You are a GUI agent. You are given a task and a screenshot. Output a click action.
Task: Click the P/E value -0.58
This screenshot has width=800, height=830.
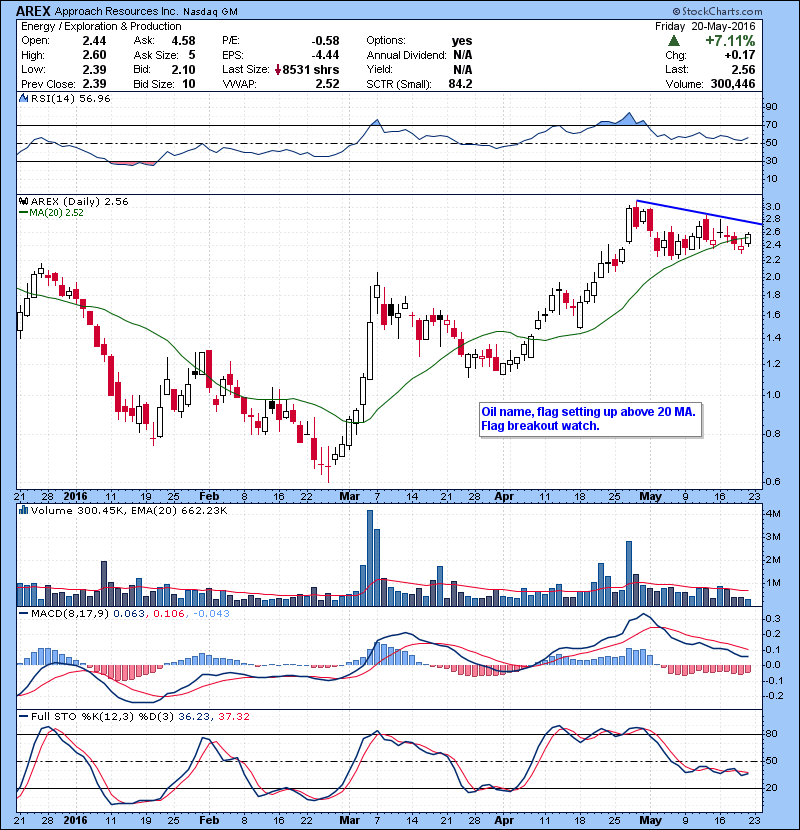[325, 41]
